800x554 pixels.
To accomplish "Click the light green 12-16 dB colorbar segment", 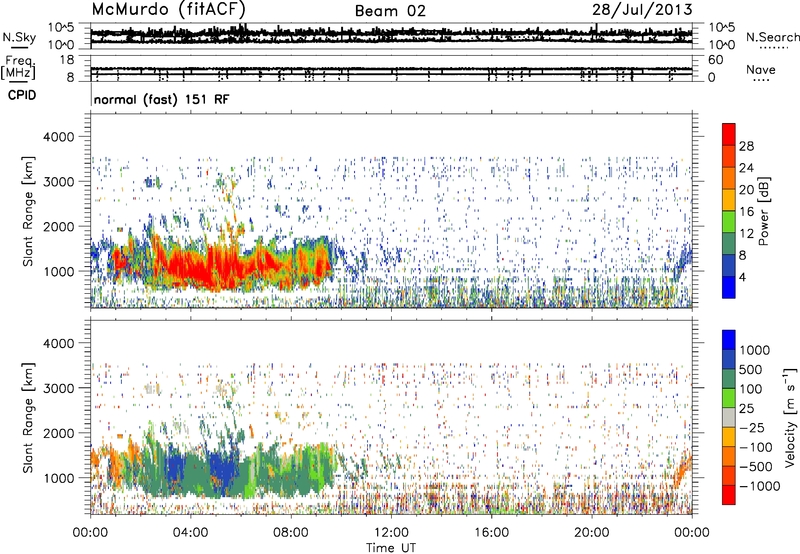I will (x=729, y=222).
